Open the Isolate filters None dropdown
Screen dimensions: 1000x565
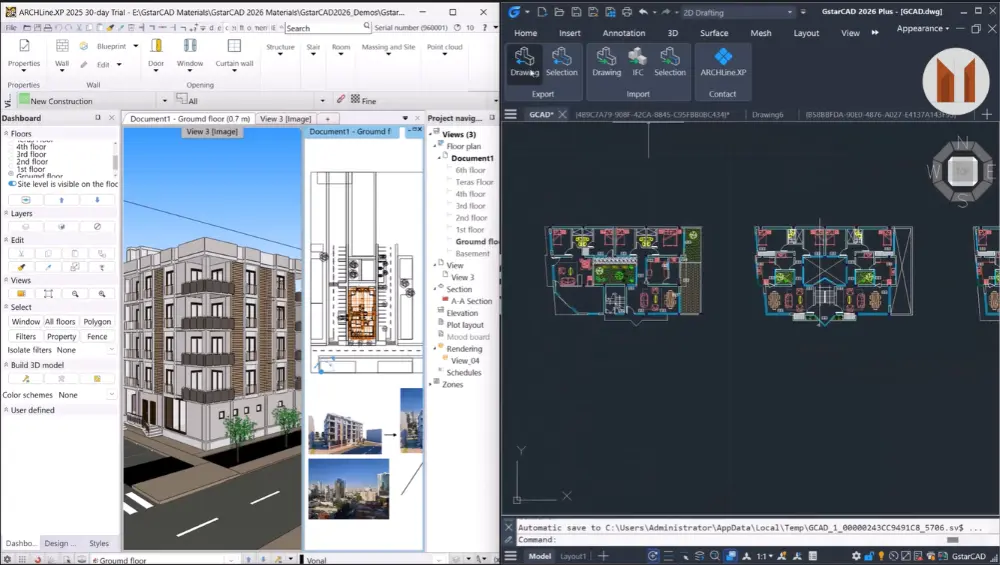(112, 350)
